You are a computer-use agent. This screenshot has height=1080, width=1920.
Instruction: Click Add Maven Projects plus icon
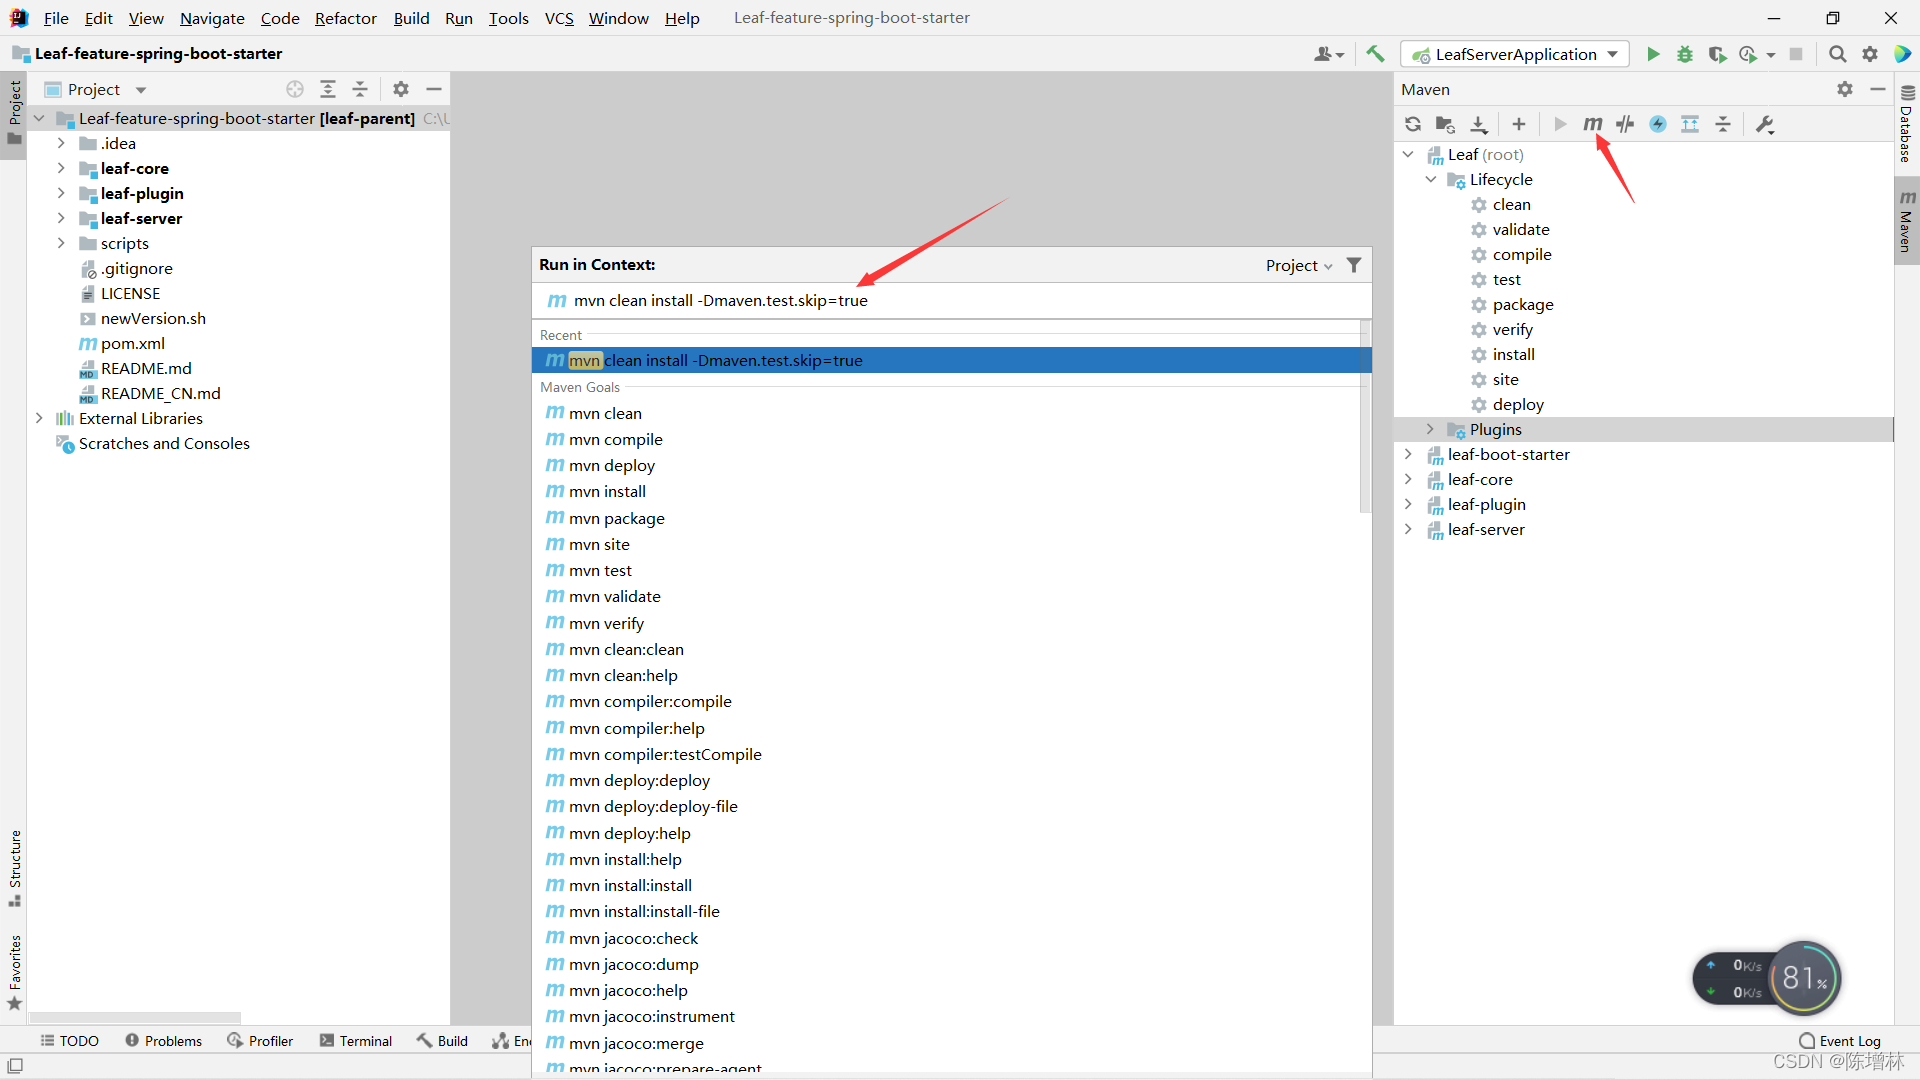1518,124
